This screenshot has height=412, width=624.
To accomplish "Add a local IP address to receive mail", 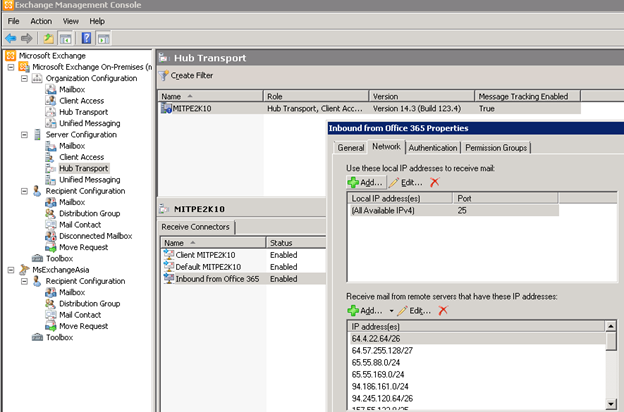I will coord(365,182).
